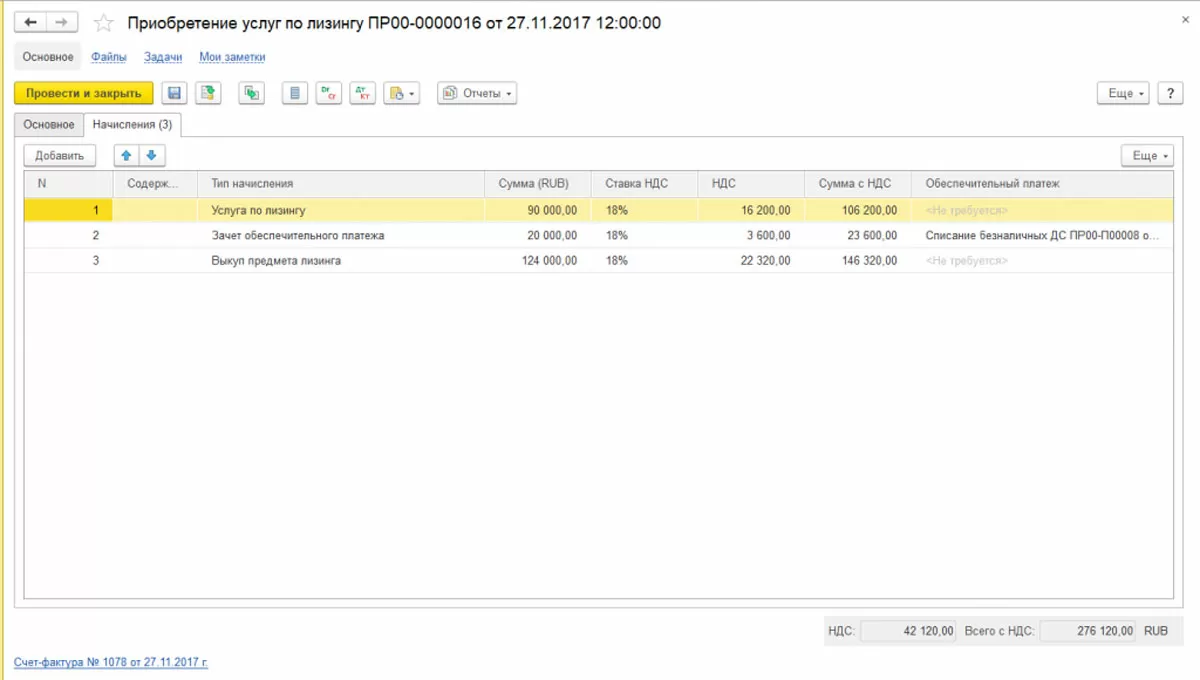This screenshot has height=680, width=1200.
Task: Click the НДС total field 42 120,00
Action: [908, 631]
